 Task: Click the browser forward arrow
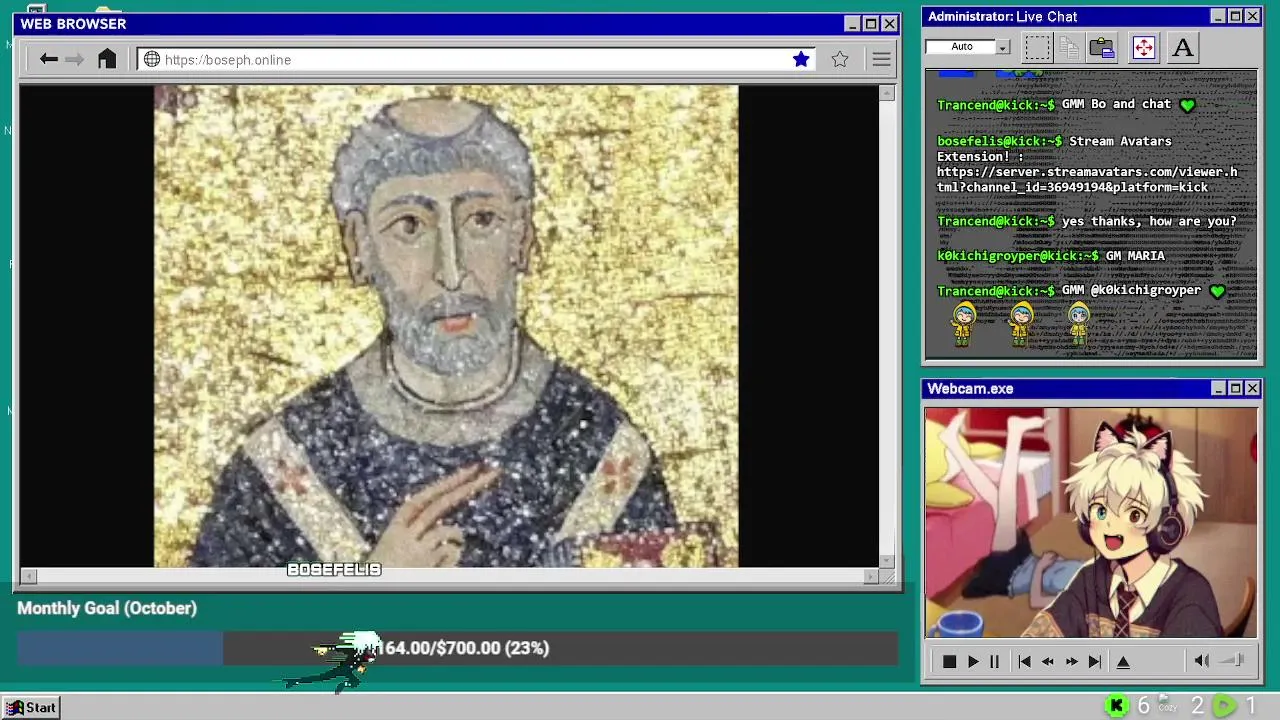pos(75,59)
